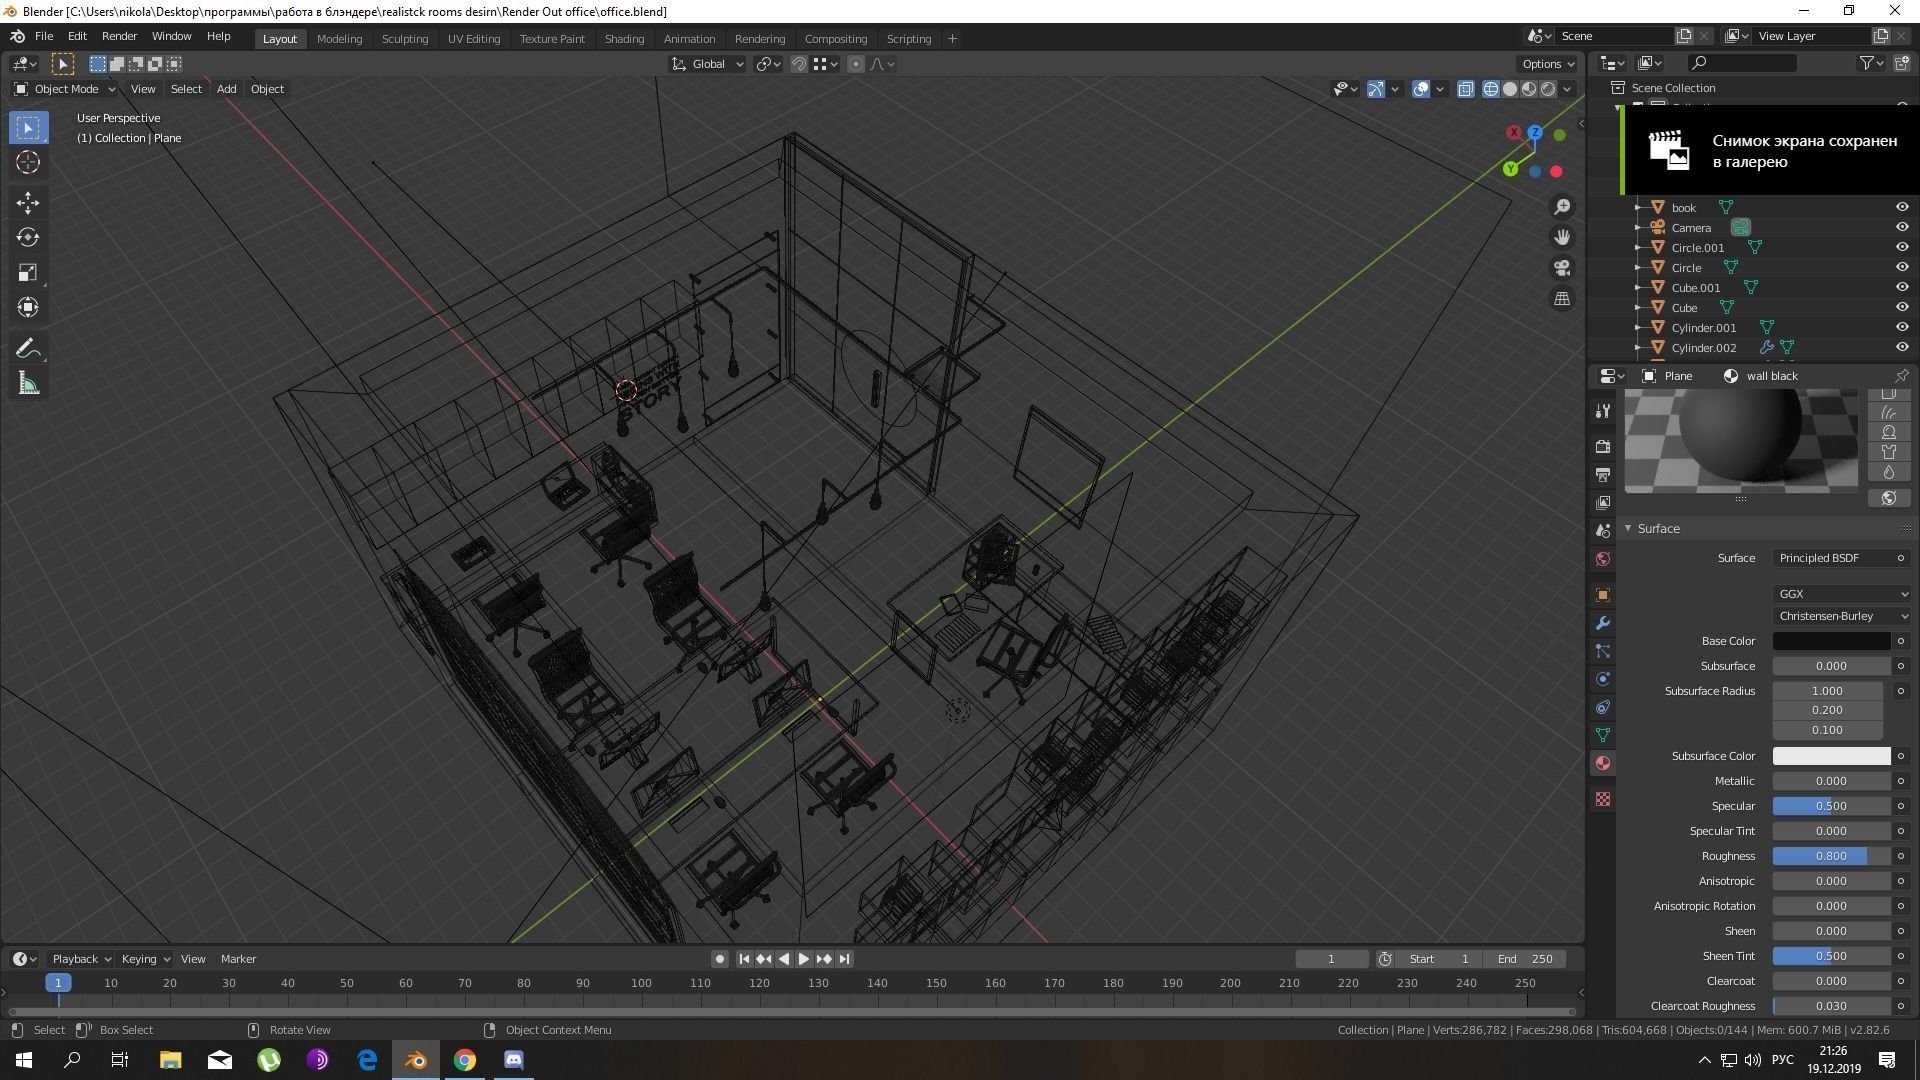Play animation forward
The width and height of the screenshot is (1920, 1080).
click(x=803, y=959)
